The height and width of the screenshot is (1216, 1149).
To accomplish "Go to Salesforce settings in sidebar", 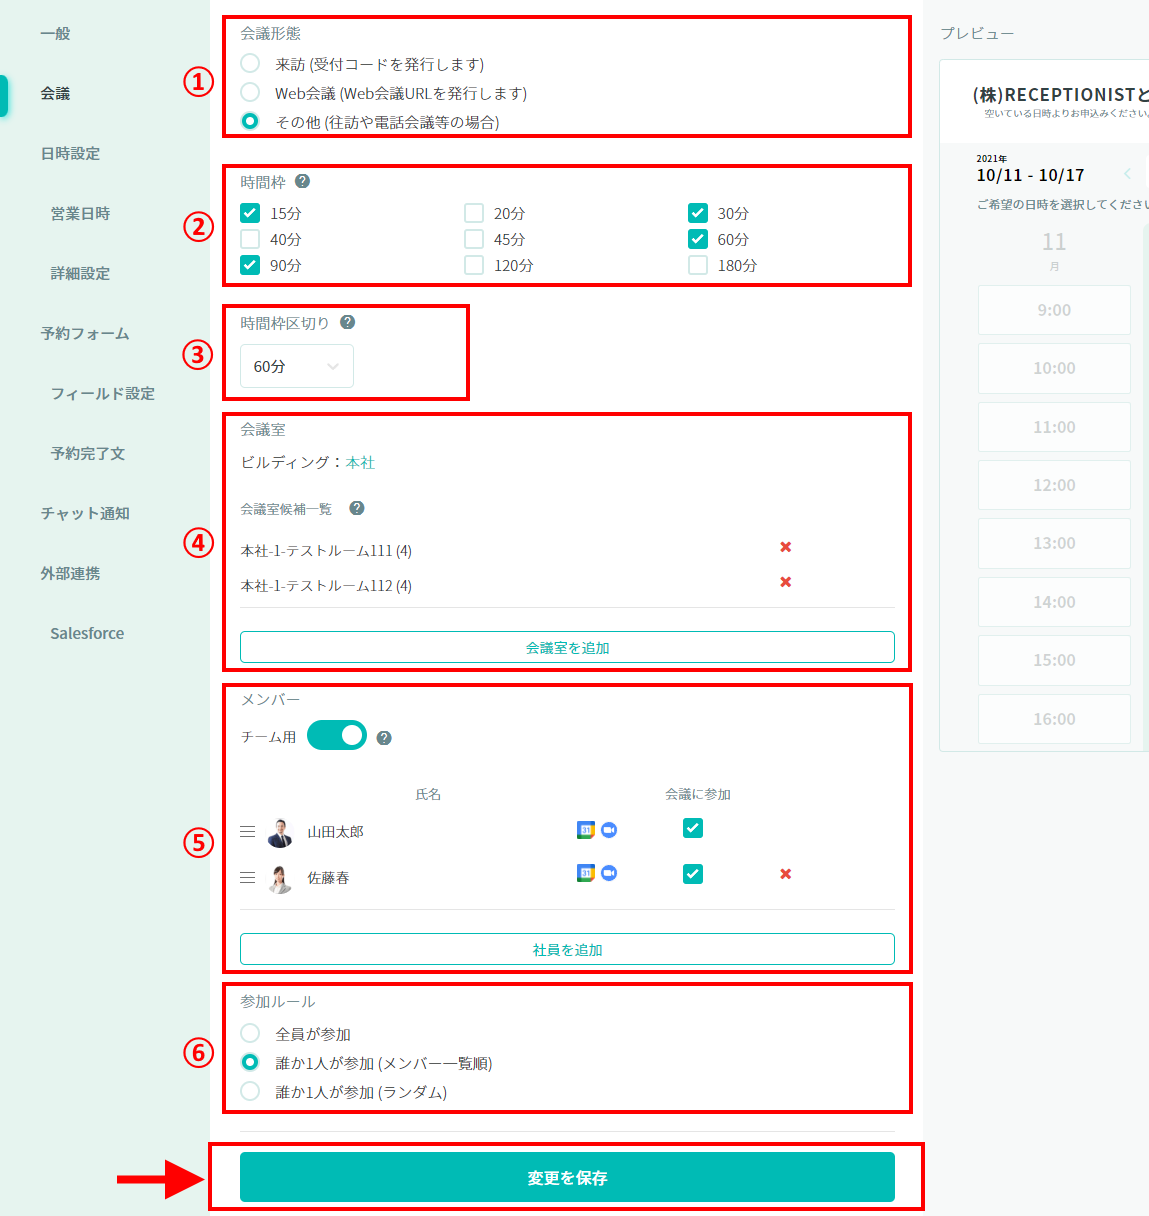I will (x=87, y=633).
